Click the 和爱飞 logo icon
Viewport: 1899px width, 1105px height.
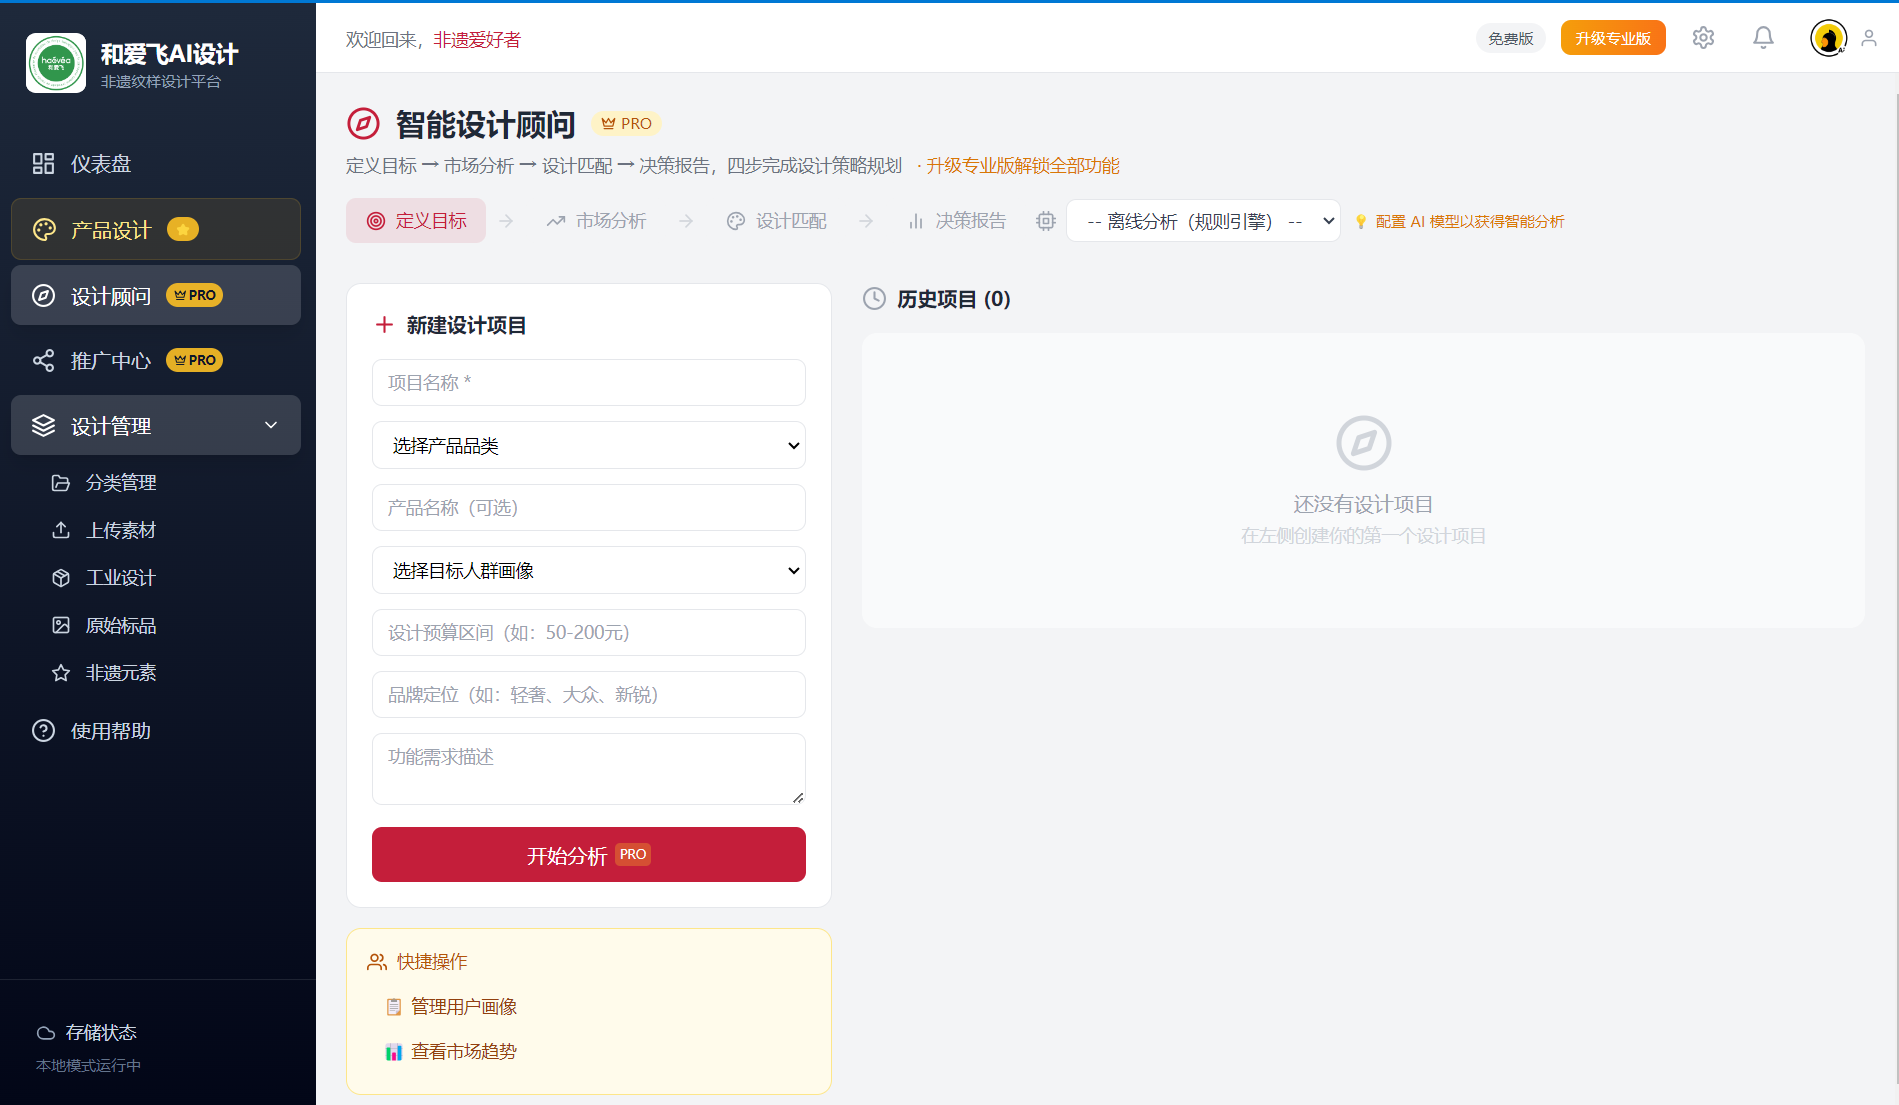click(56, 63)
